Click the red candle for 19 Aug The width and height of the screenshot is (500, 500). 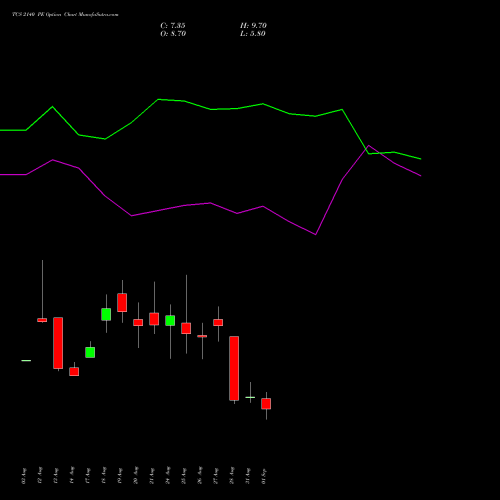coord(122,303)
